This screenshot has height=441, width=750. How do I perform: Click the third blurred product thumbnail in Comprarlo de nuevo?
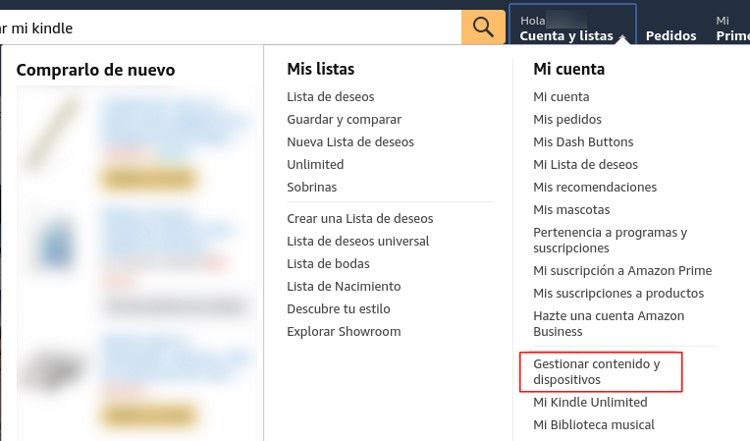click(54, 369)
